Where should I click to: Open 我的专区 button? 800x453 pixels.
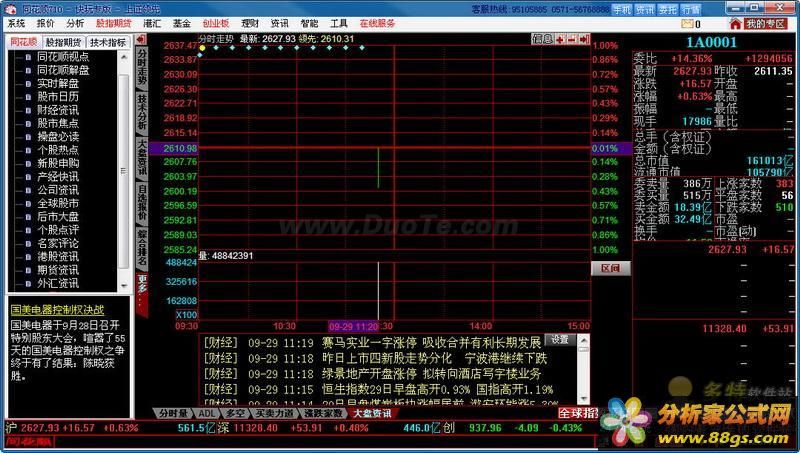765,24
